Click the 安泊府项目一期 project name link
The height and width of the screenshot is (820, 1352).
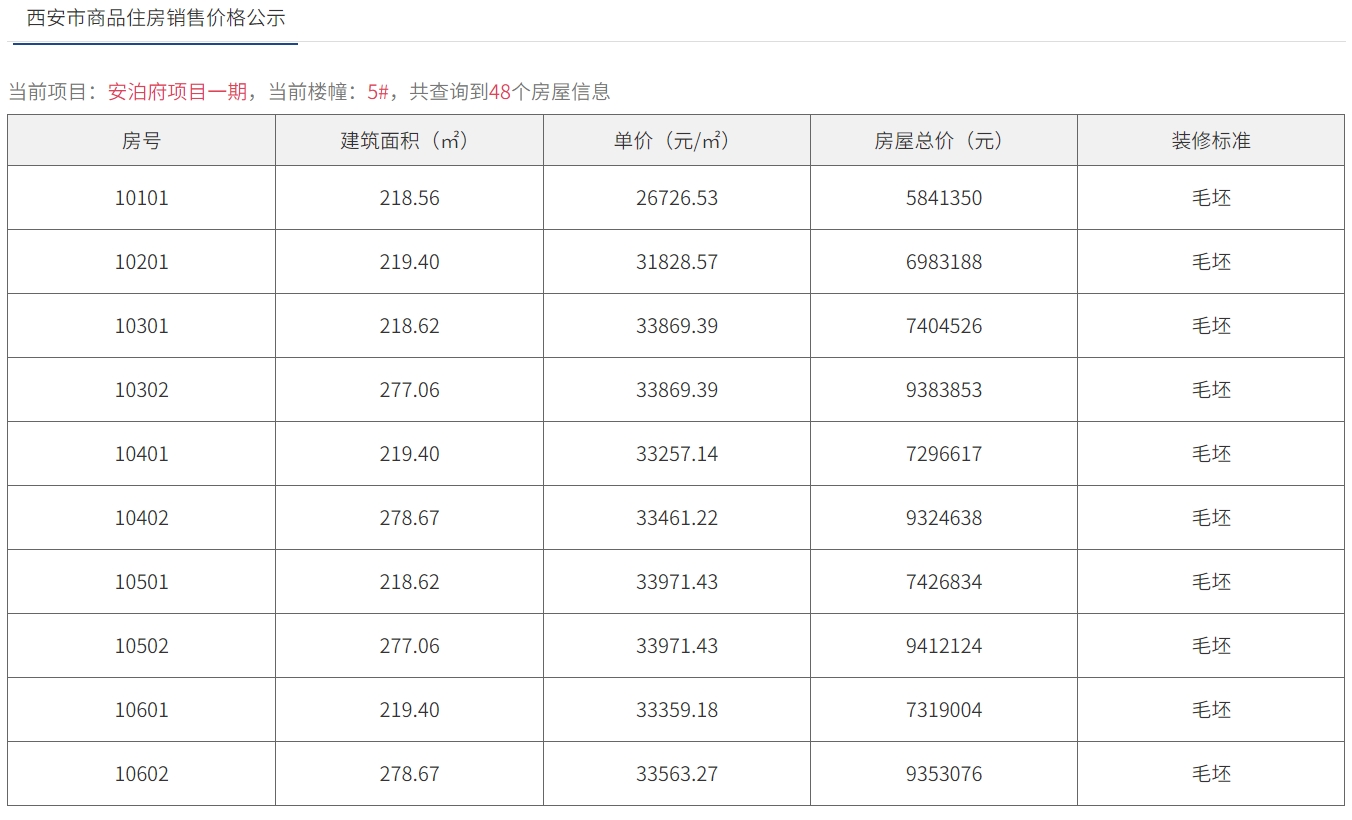177,92
